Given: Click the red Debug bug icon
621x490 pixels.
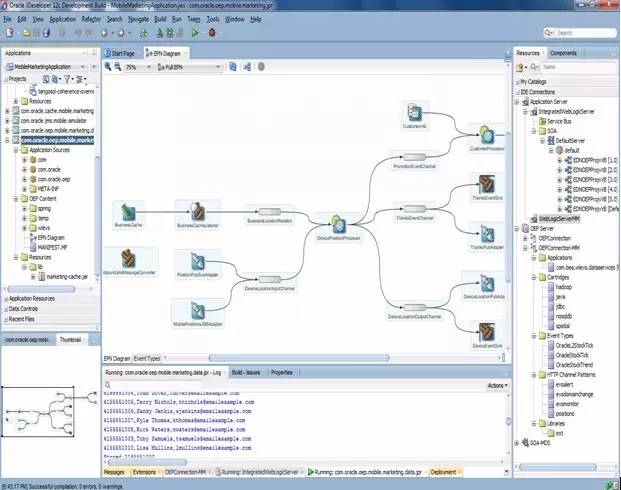Looking at the screenshot, I should tap(212, 33).
